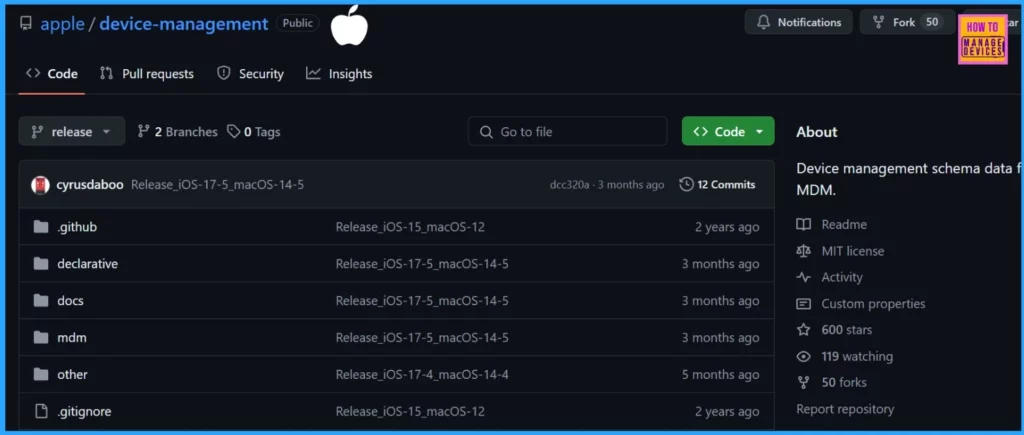Open the device-management repository link
The image size is (1024, 435).
pos(184,24)
